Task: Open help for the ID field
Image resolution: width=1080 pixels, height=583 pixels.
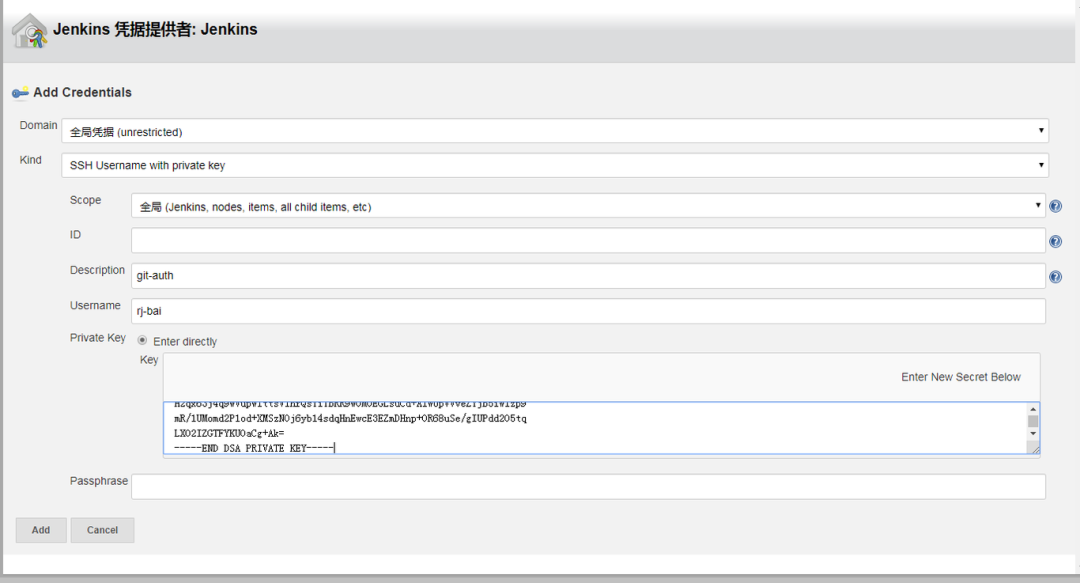Action: pos(1055,241)
